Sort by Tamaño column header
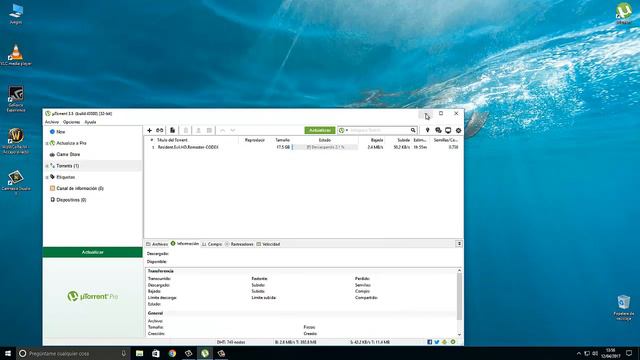Screen dimensions: 640x360 pos(282,140)
